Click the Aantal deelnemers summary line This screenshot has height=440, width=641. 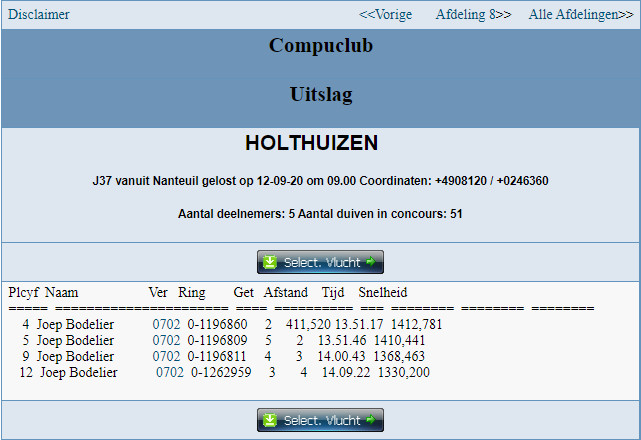tap(320, 214)
